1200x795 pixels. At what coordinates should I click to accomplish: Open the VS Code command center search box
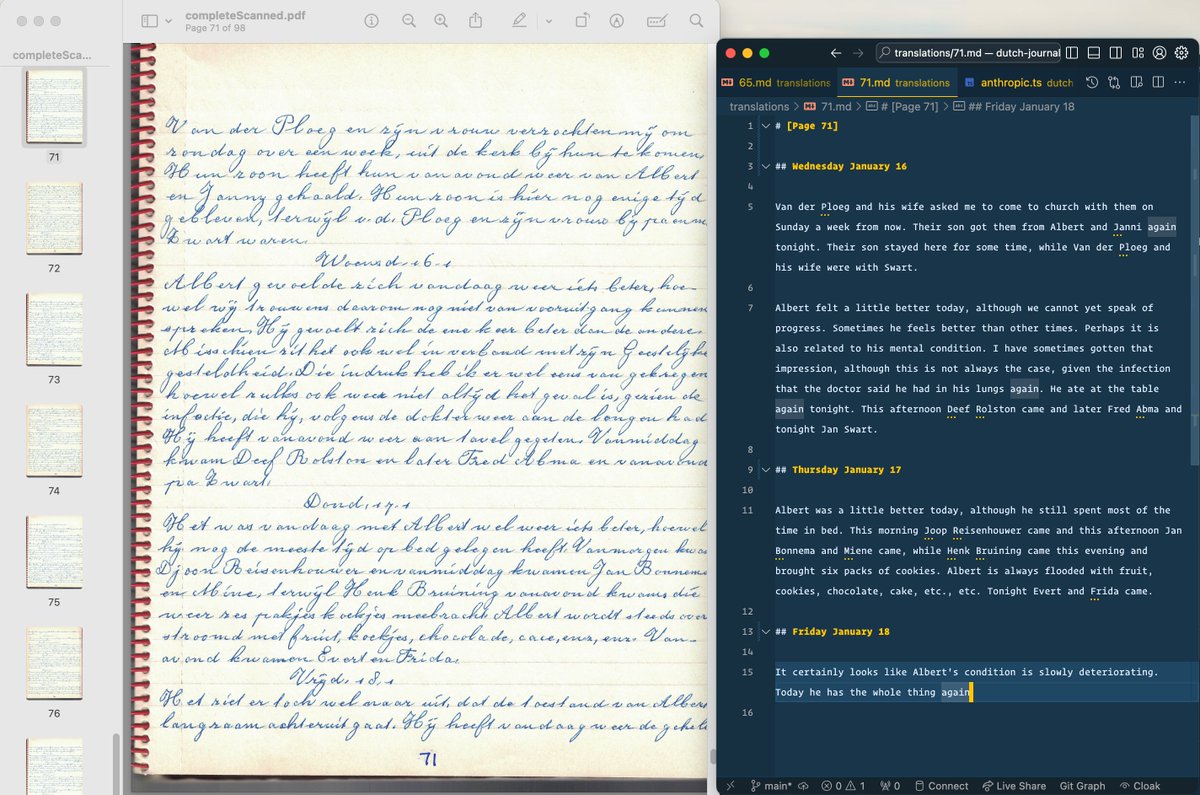pos(968,53)
